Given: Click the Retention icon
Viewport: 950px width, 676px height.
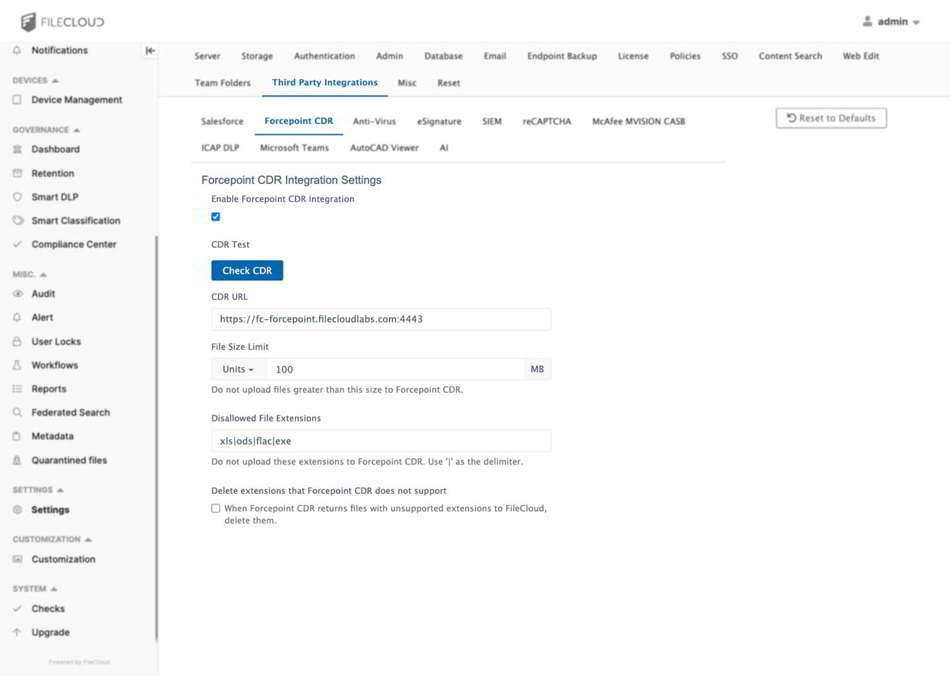Looking at the screenshot, I should [x=17, y=173].
